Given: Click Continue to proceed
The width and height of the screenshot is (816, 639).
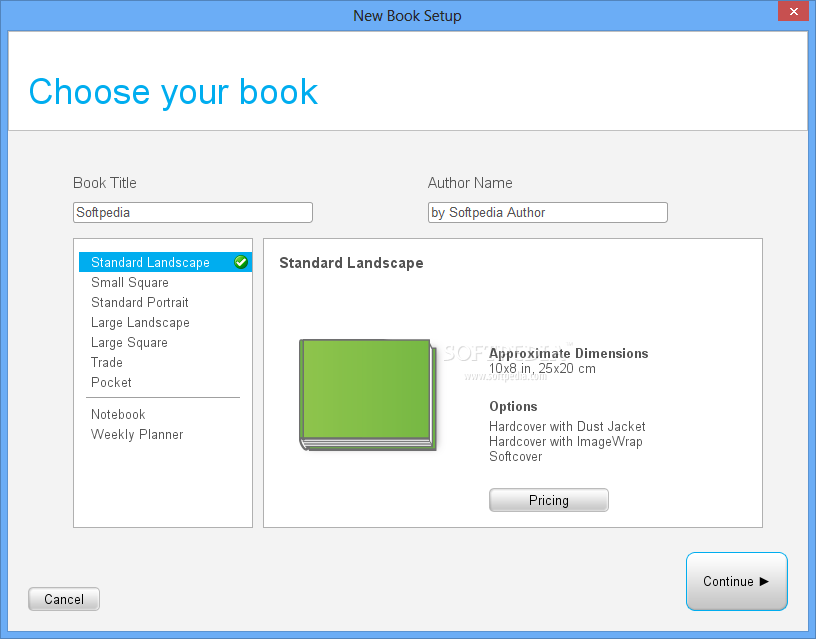Looking at the screenshot, I should (736, 581).
